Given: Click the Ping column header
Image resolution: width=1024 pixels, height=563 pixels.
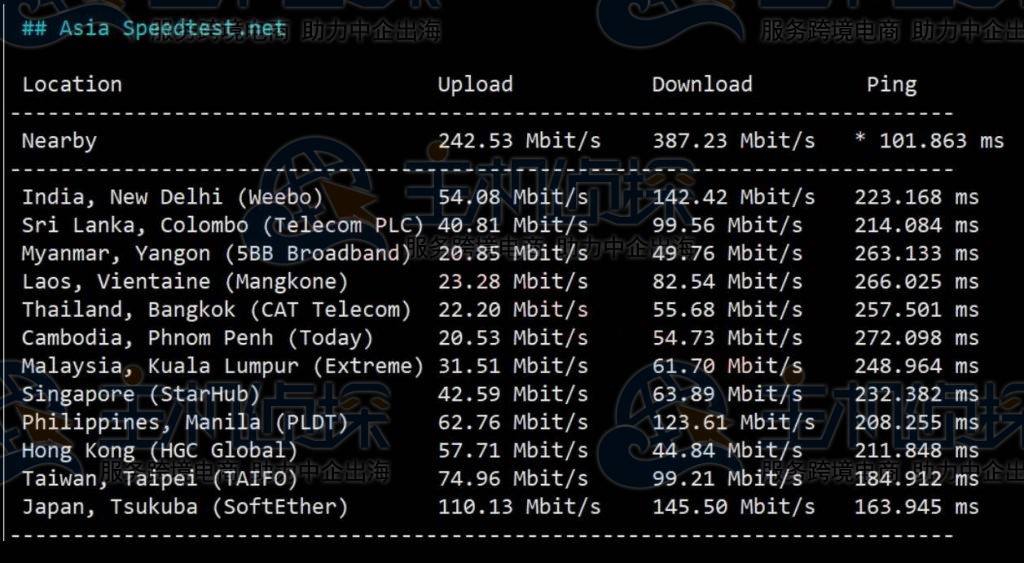Looking at the screenshot, I should pos(891,85).
